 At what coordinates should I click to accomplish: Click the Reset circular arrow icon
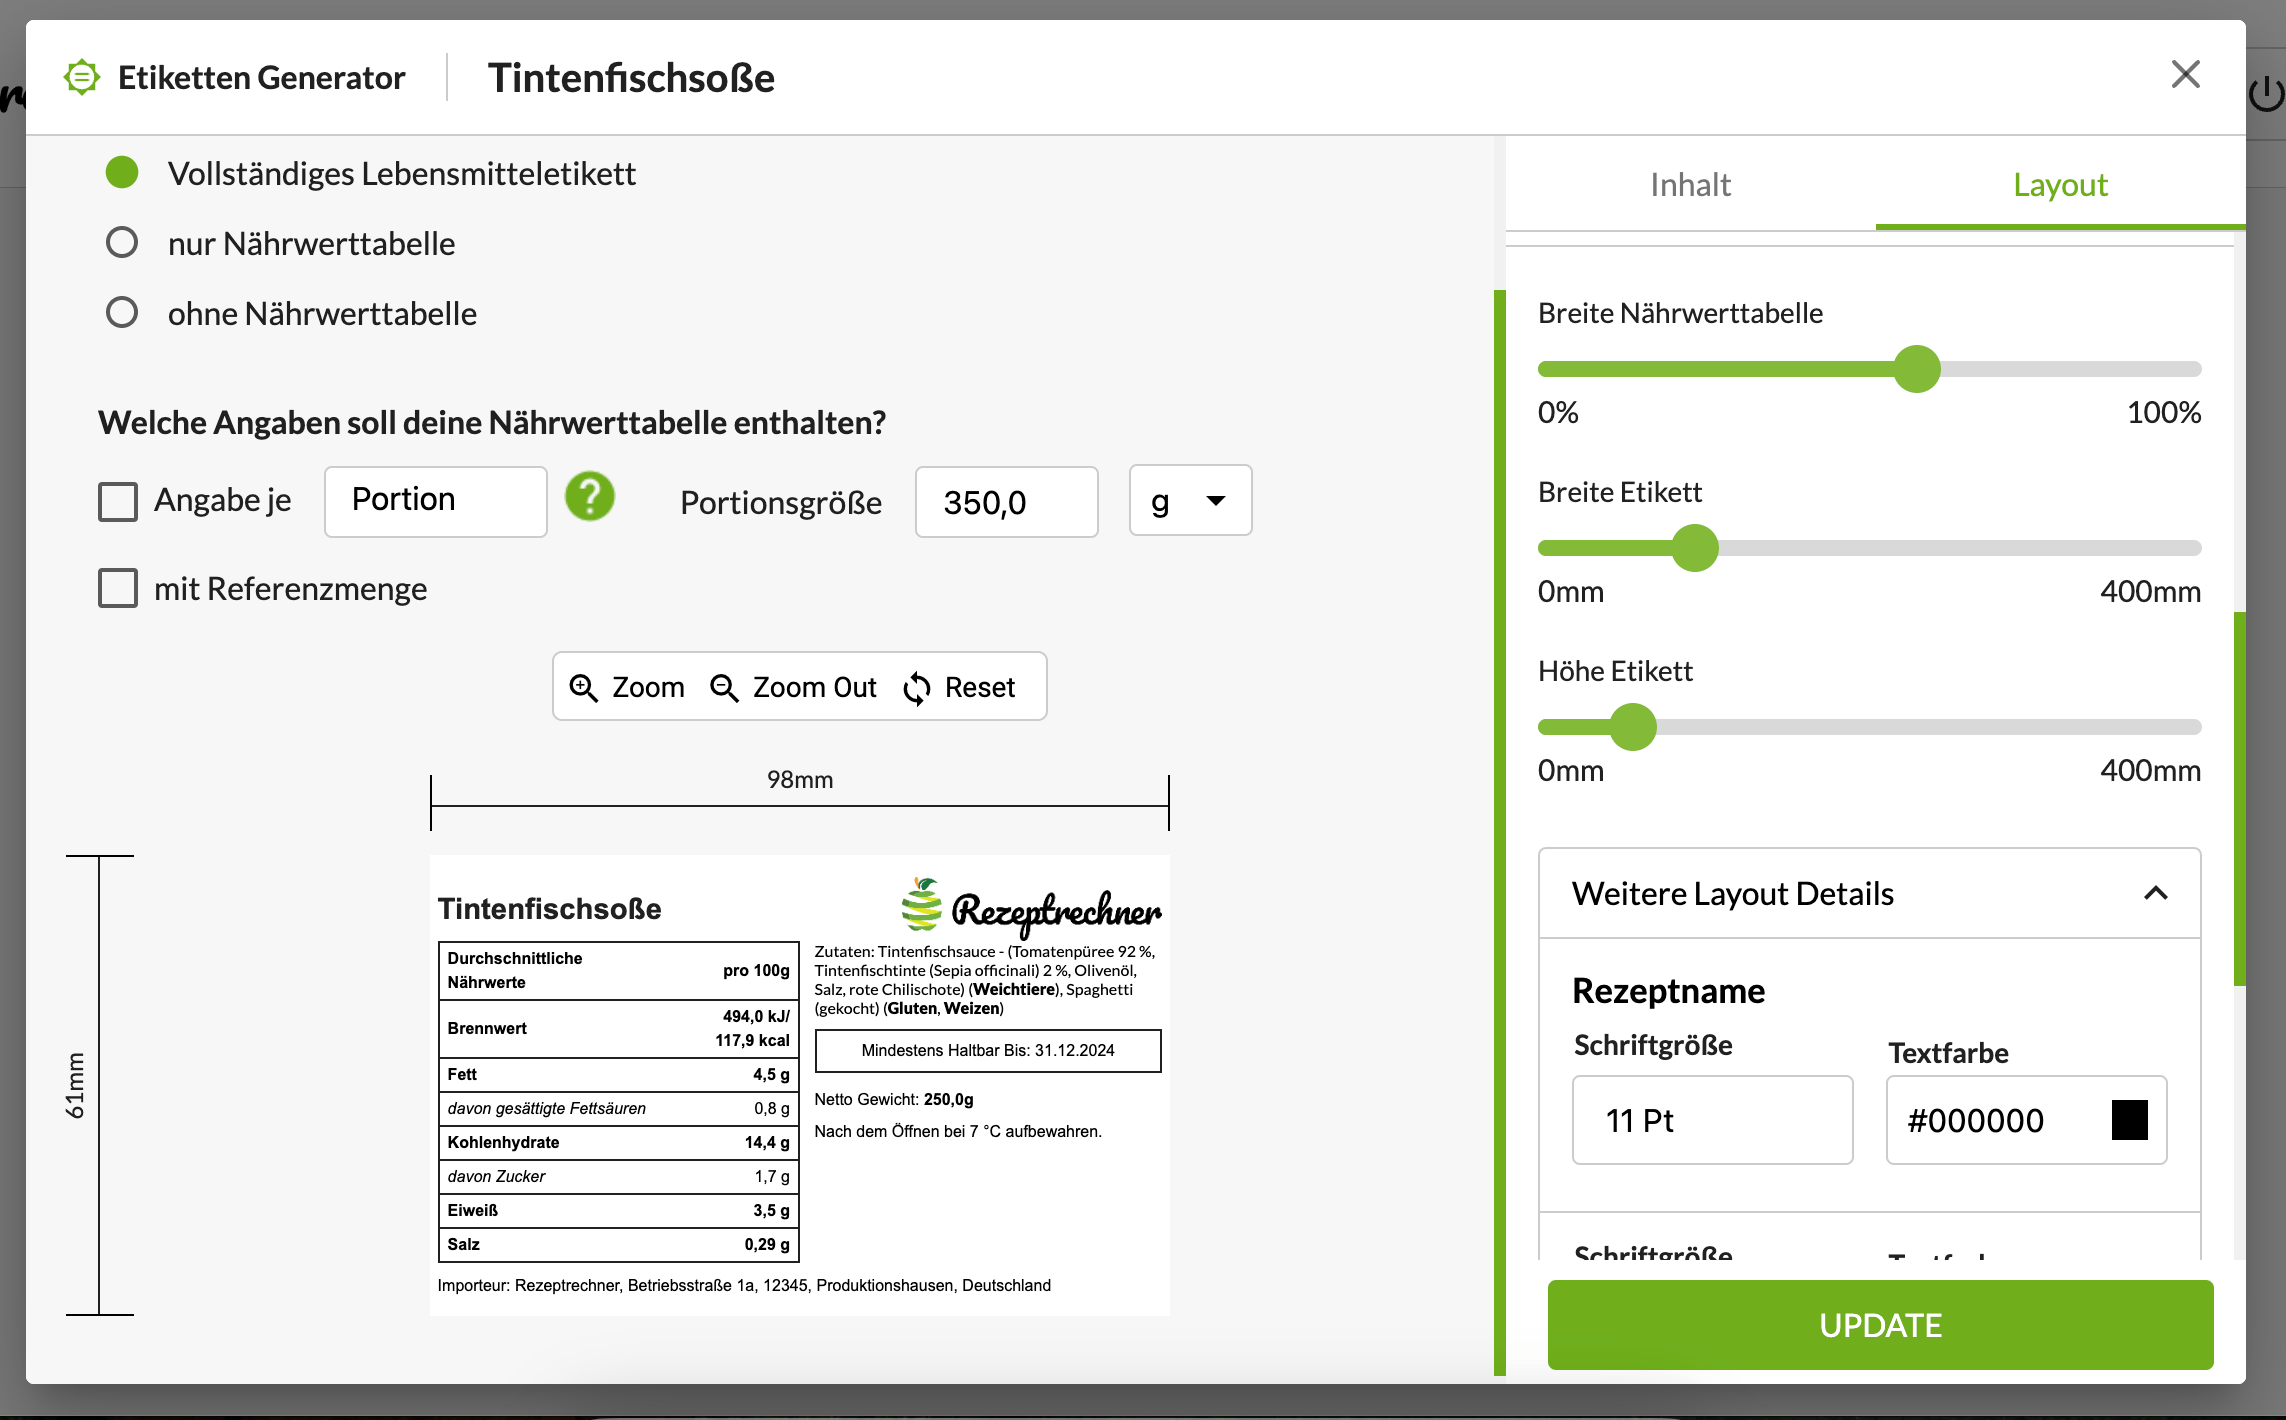(917, 685)
